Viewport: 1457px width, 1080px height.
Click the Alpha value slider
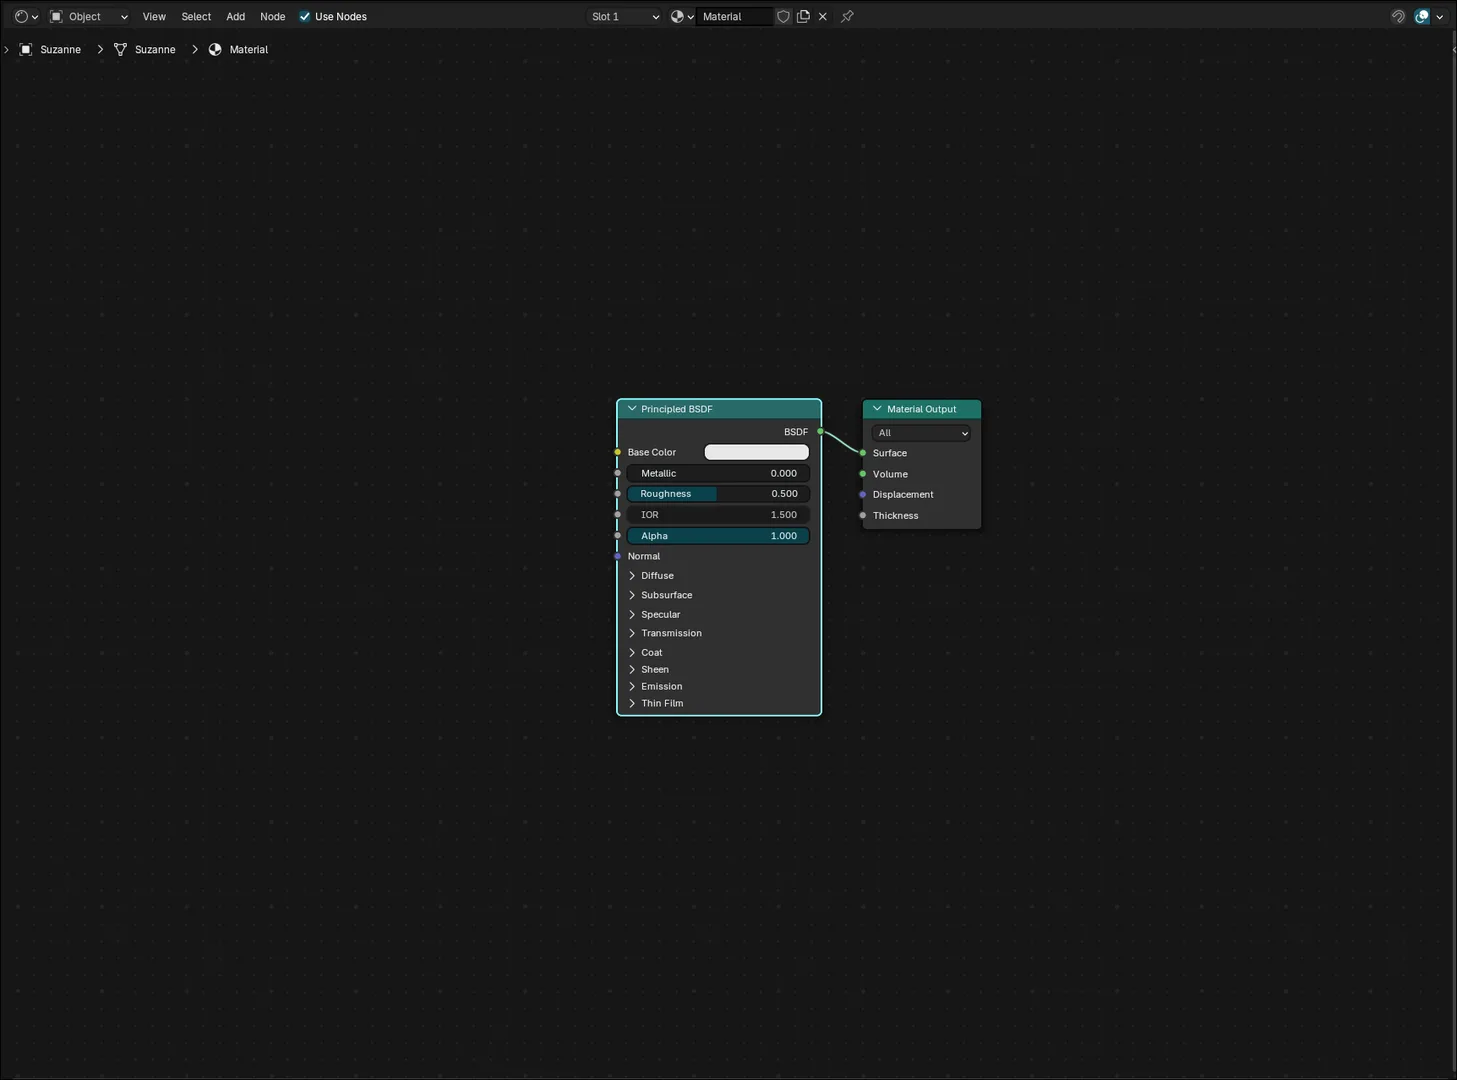click(718, 536)
